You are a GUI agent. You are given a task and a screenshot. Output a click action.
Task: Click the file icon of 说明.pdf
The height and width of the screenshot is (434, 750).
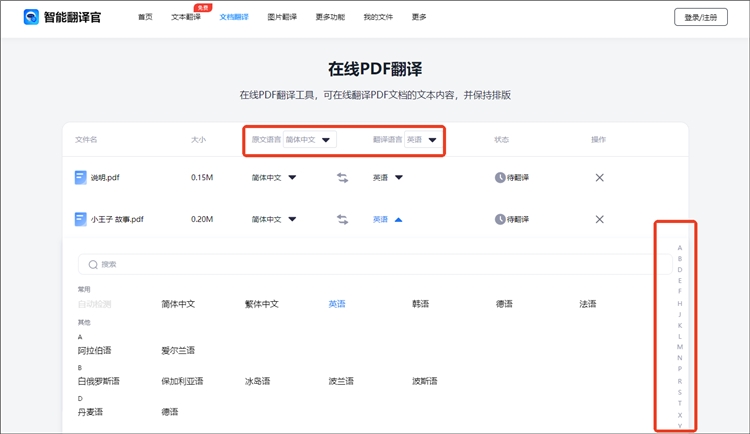80,178
